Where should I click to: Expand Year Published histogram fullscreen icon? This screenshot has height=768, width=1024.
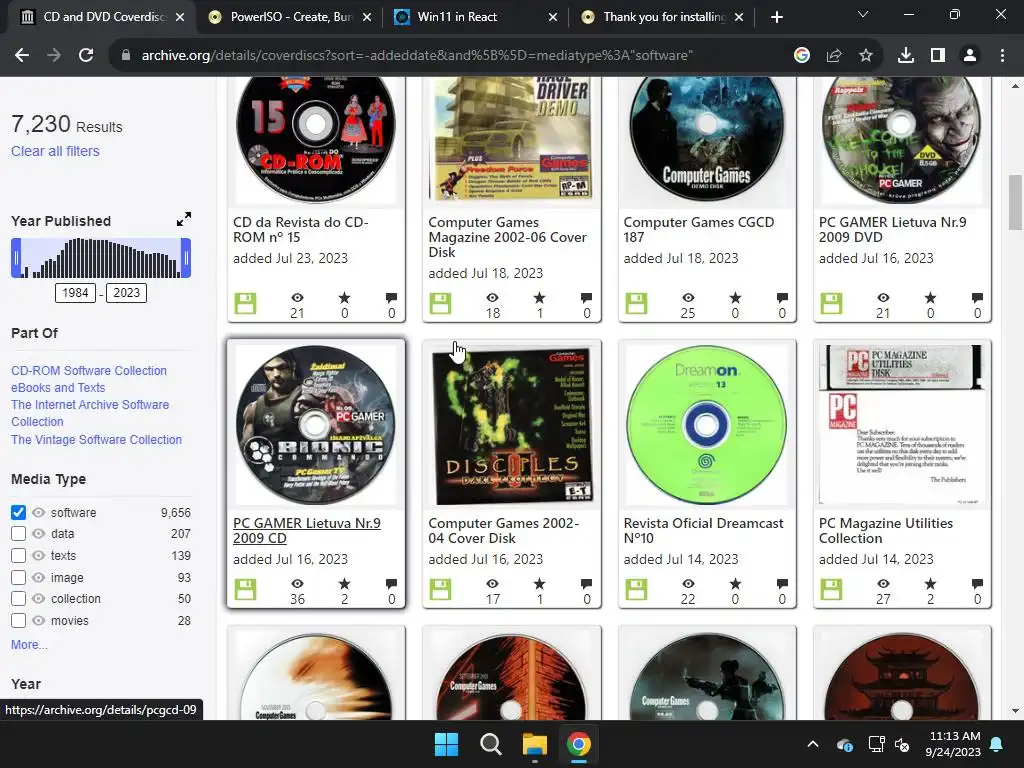pyautogui.click(x=184, y=219)
